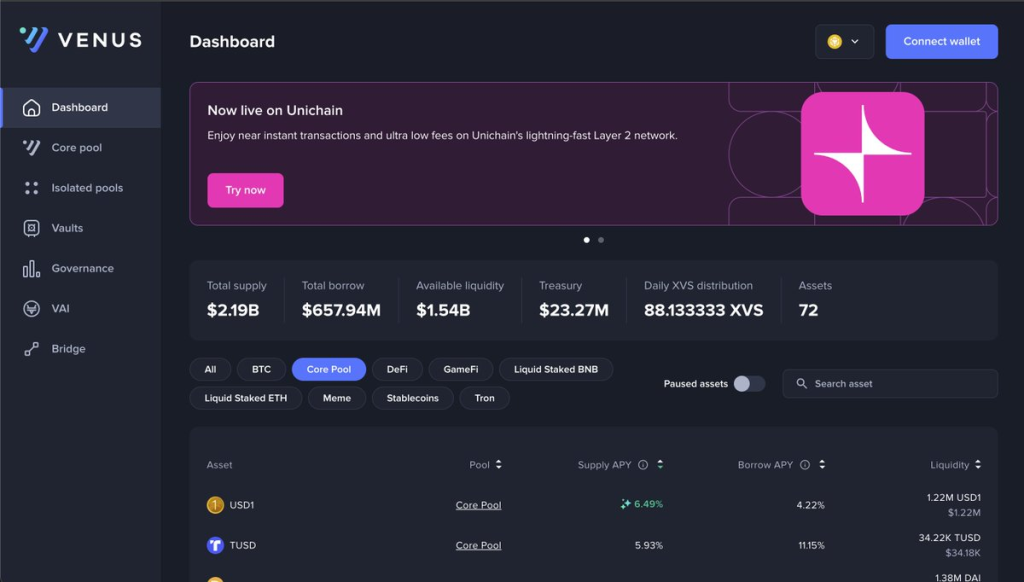1024x582 pixels.
Task: Select the Liquid Staked BNB filter
Action: pos(555,369)
